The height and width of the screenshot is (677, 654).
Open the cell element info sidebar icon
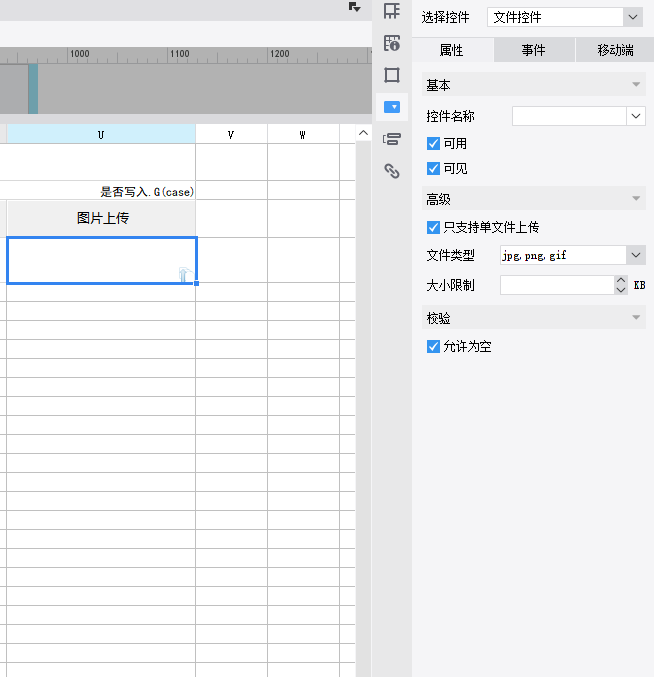tap(392, 43)
